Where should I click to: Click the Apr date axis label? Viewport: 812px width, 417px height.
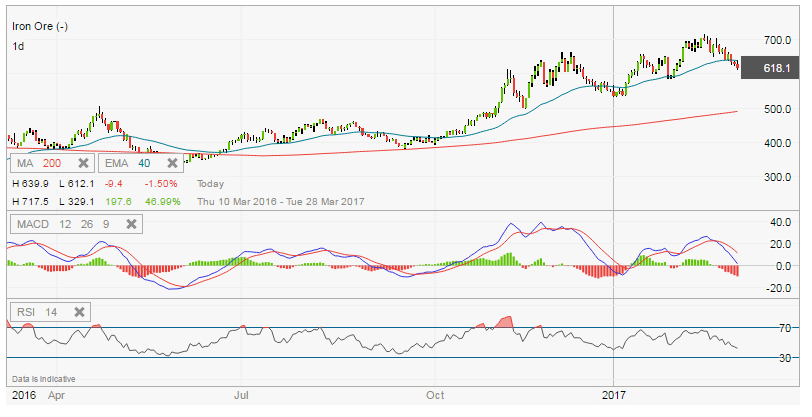(56, 395)
